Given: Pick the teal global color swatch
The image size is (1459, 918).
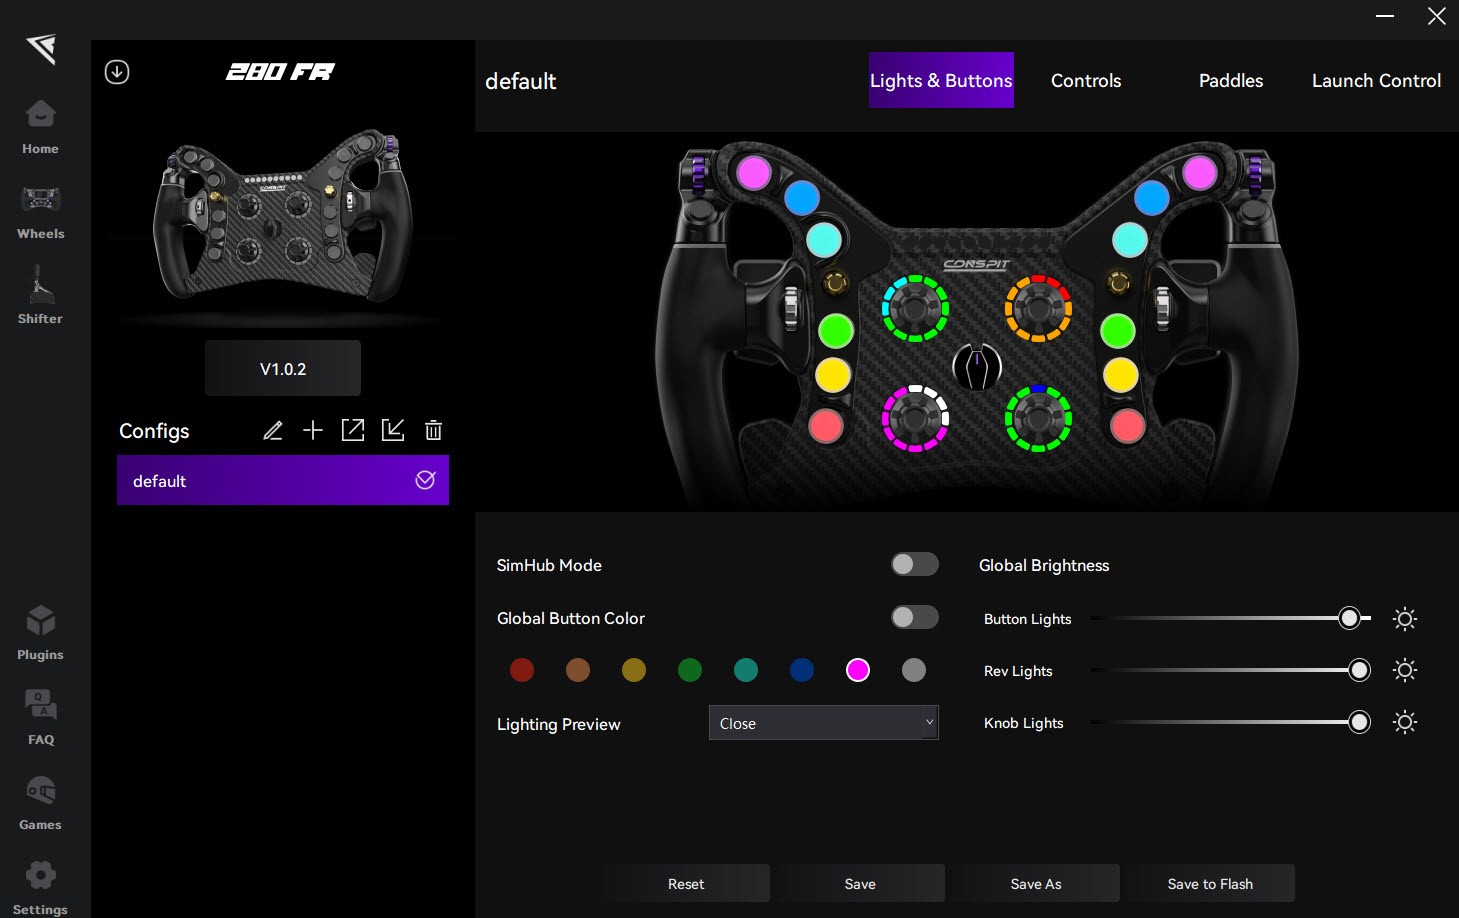Looking at the screenshot, I should point(746,670).
